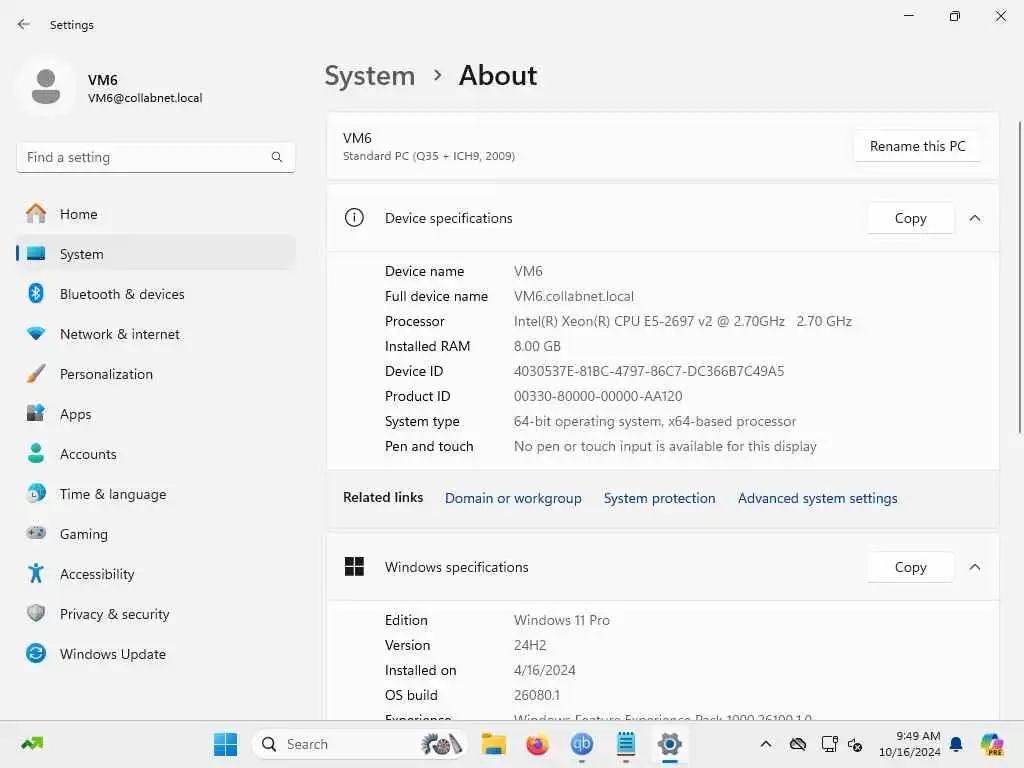This screenshot has height=768, width=1024.
Task: Open the Windows Start menu
Action: coord(225,744)
